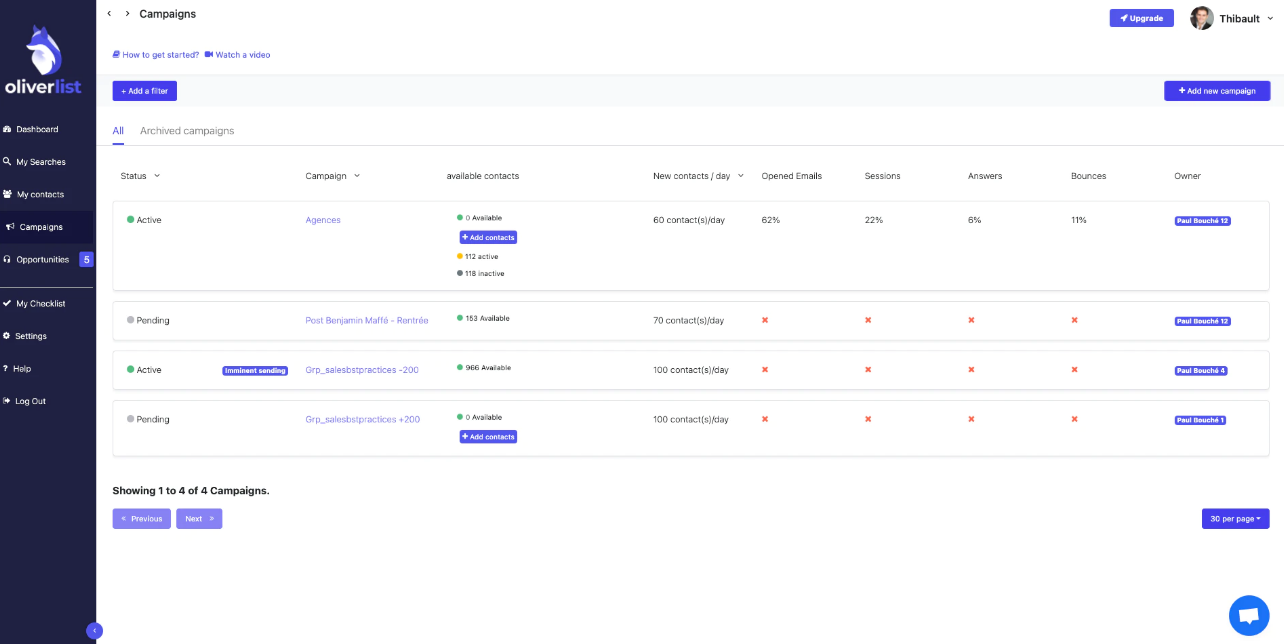
Task: Click the Dashboard icon in sidebar
Action: pos(7,130)
